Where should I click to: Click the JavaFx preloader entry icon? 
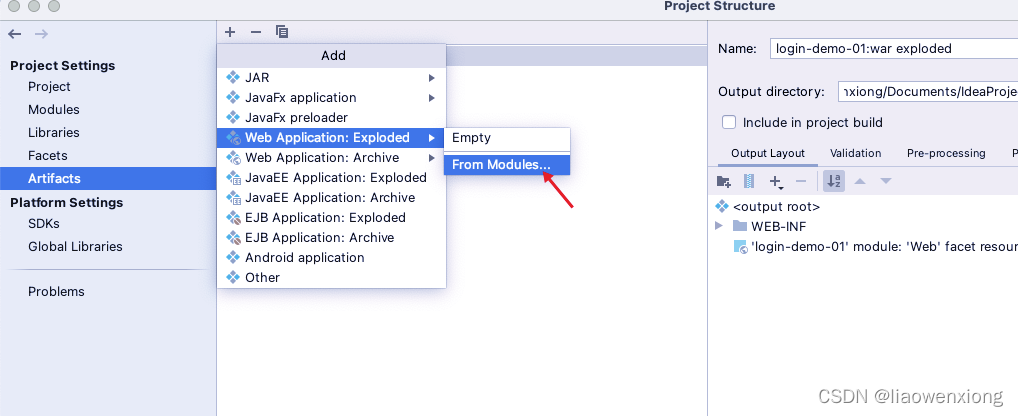[232, 118]
